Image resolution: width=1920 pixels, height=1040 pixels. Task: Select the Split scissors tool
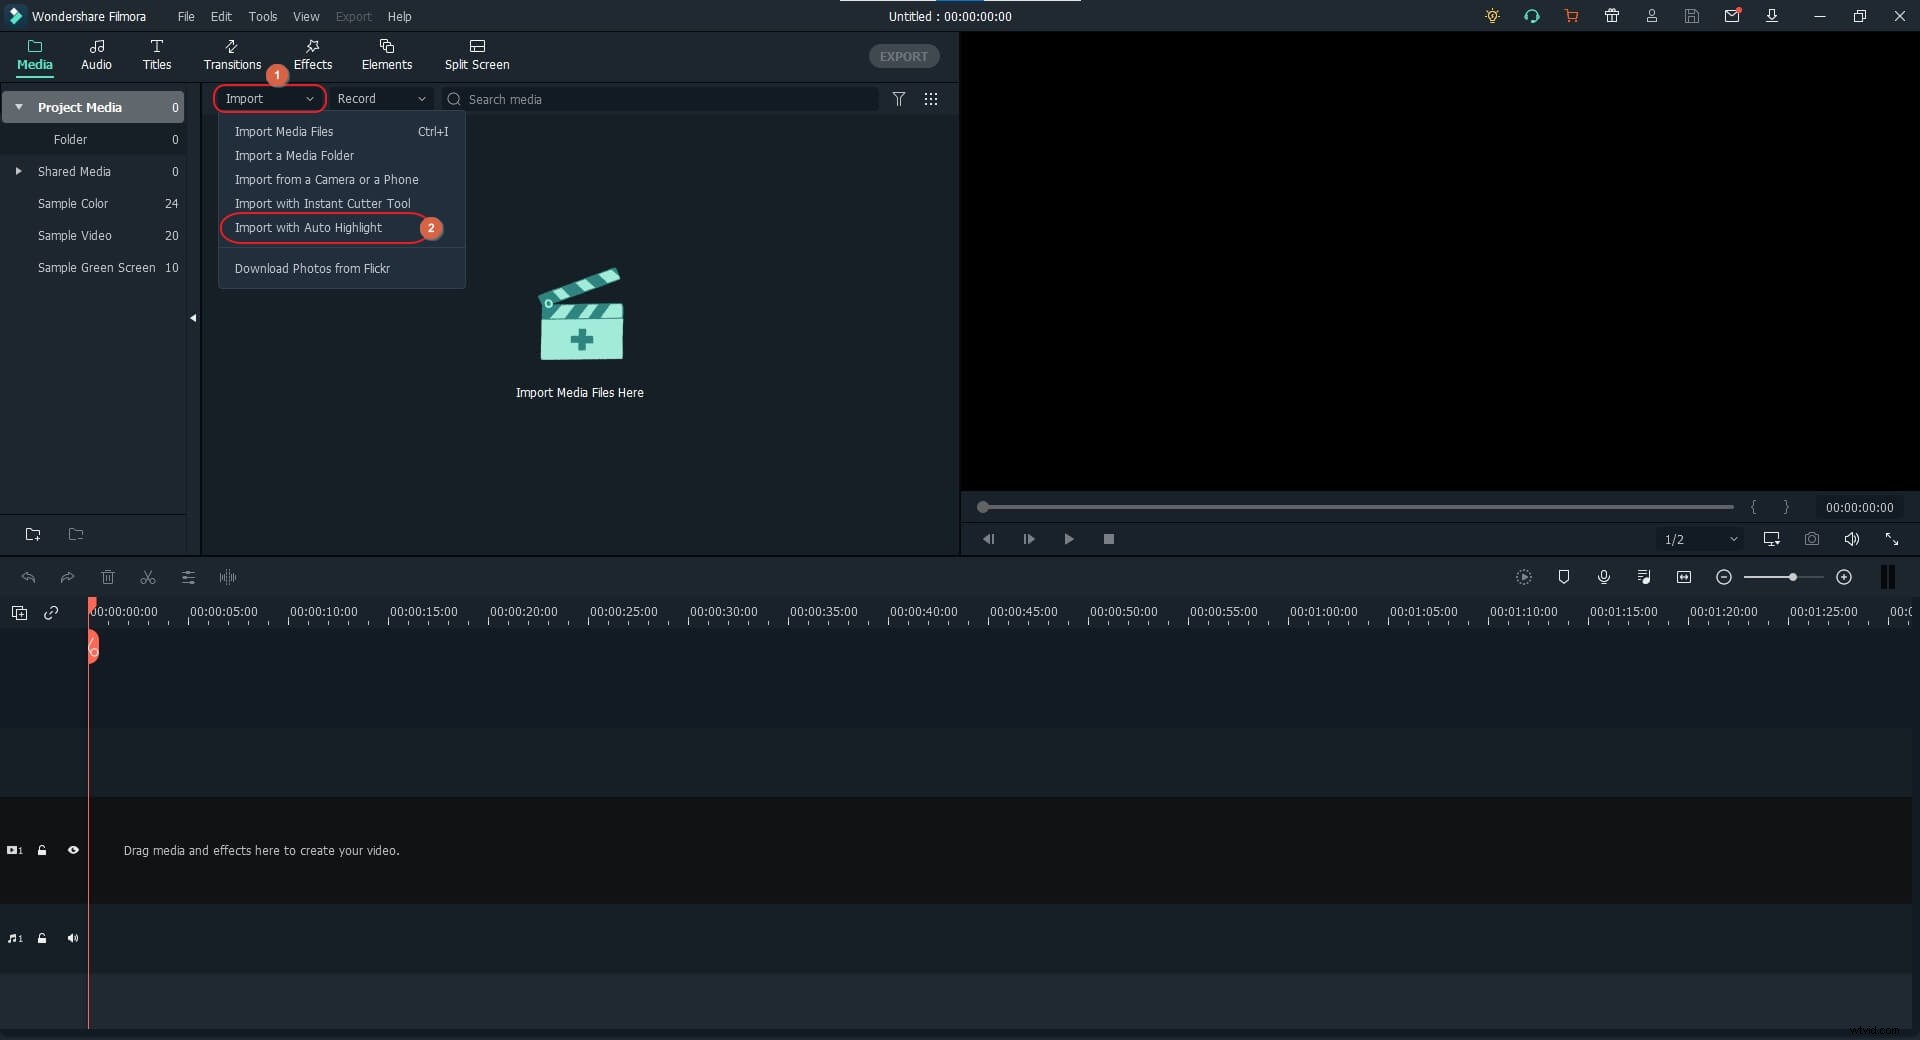pyautogui.click(x=147, y=578)
